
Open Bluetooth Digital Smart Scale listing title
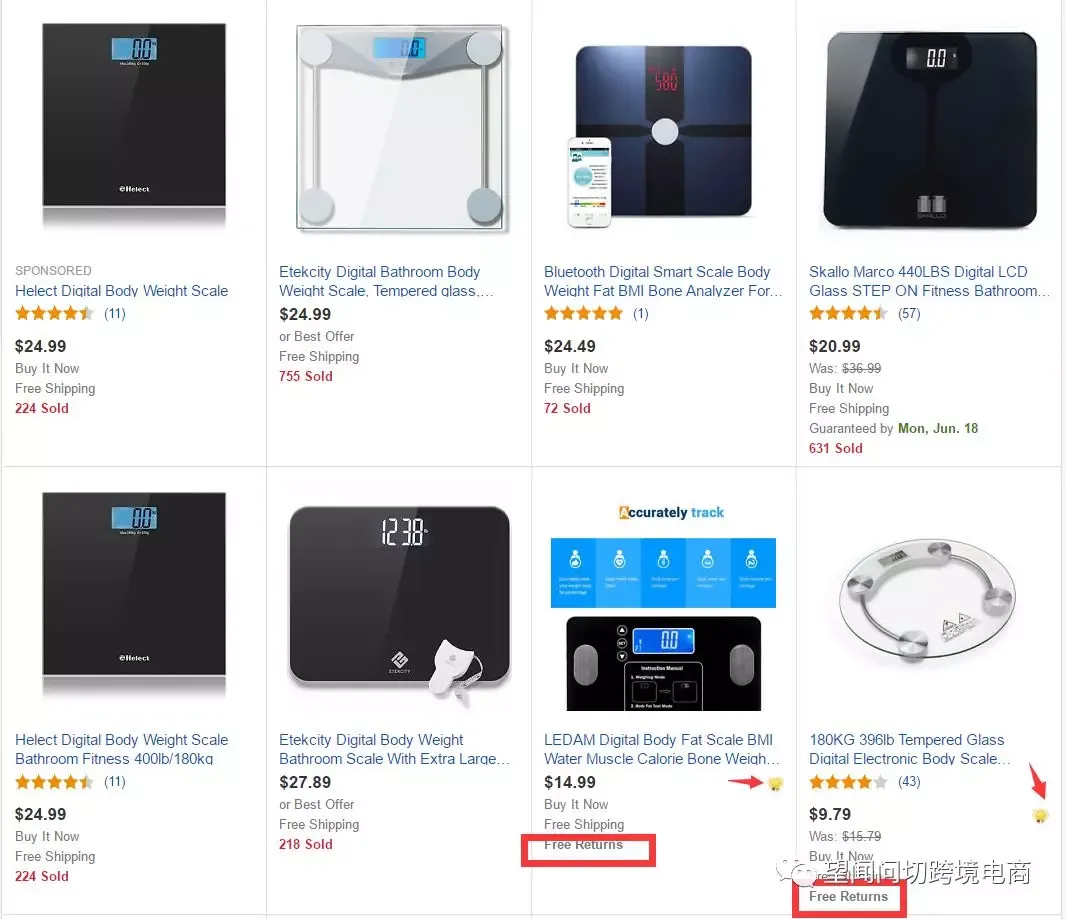pos(663,281)
